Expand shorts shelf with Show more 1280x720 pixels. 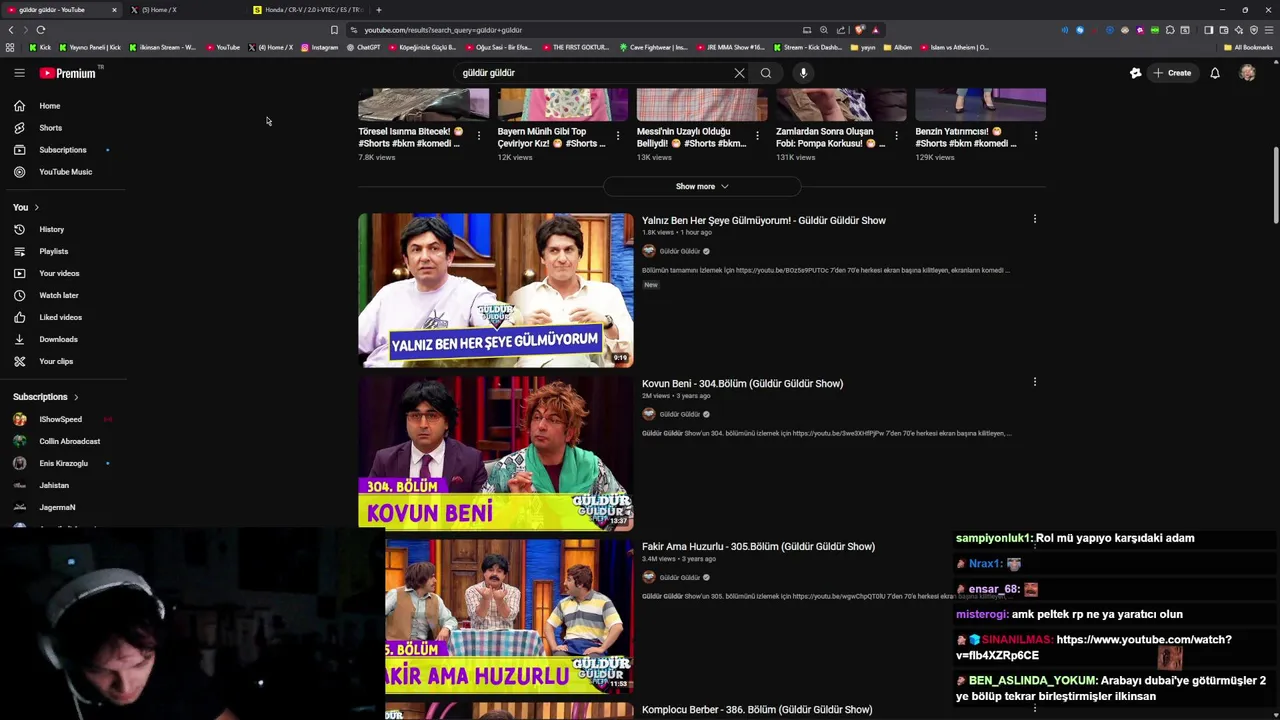coord(702,187)
